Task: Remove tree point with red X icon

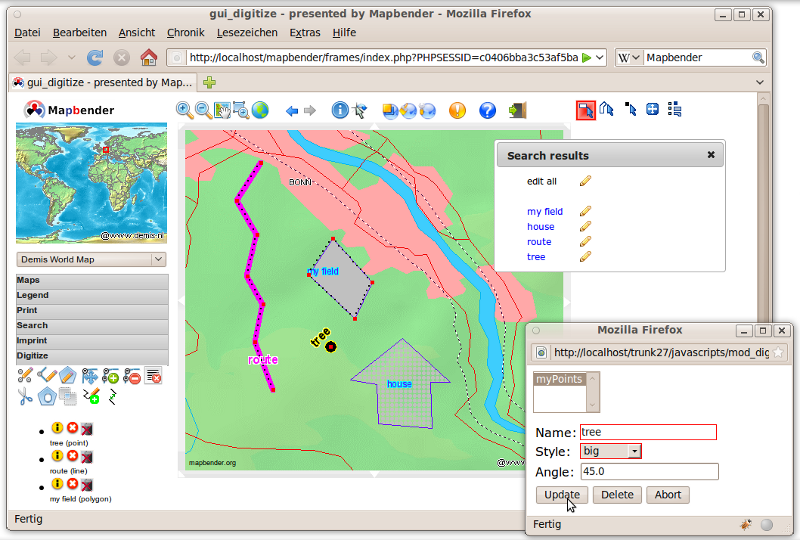Action: (72, 429)
